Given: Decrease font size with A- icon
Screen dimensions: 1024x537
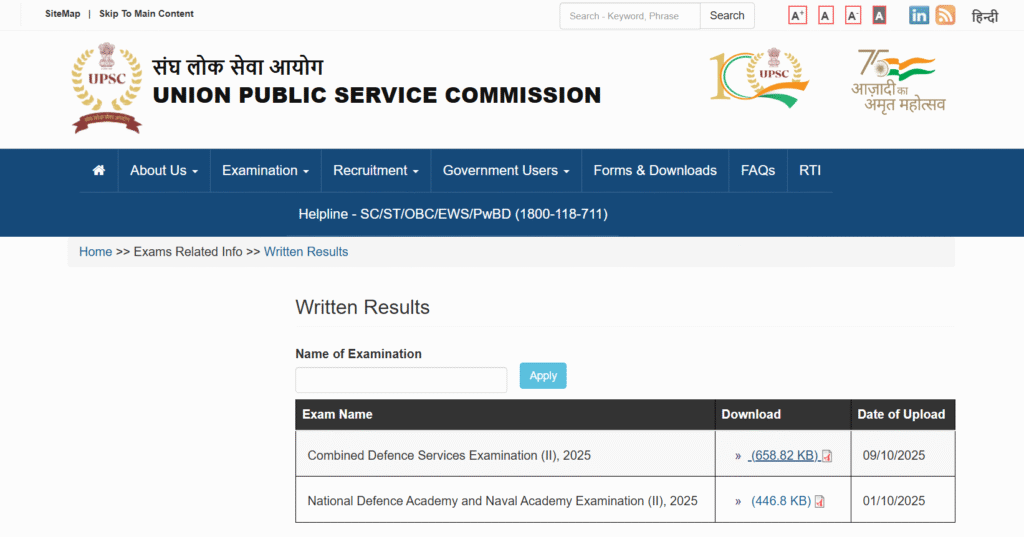Looking at the screenshot, I should click(852, 15).
